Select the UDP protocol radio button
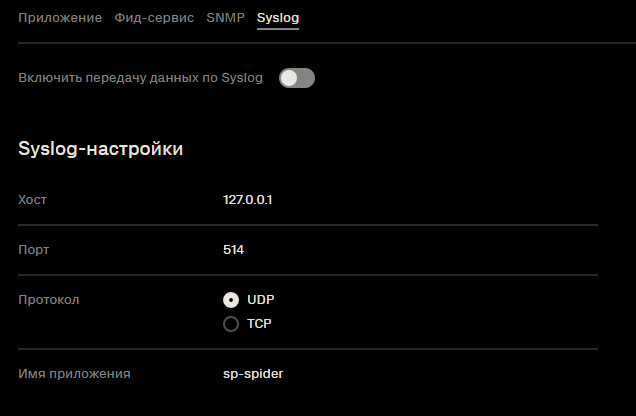The width and height of the screenshot is (636, 416). [231, 300]
